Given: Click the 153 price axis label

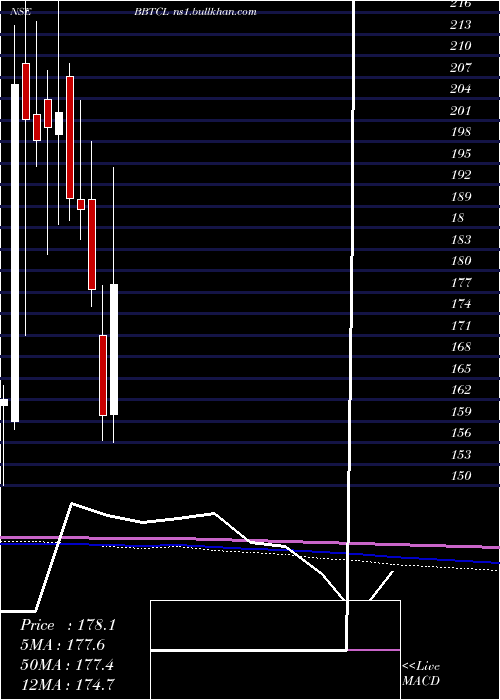Looking at the screenshot, I should tap(461, 454).
